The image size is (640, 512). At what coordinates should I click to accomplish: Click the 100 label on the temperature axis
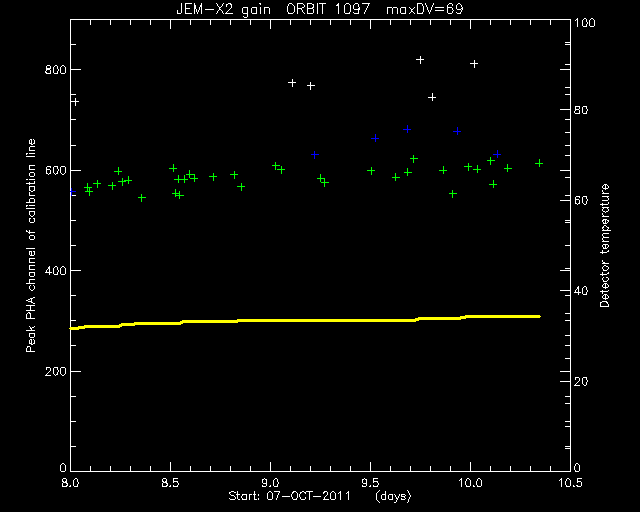[585, 23]
